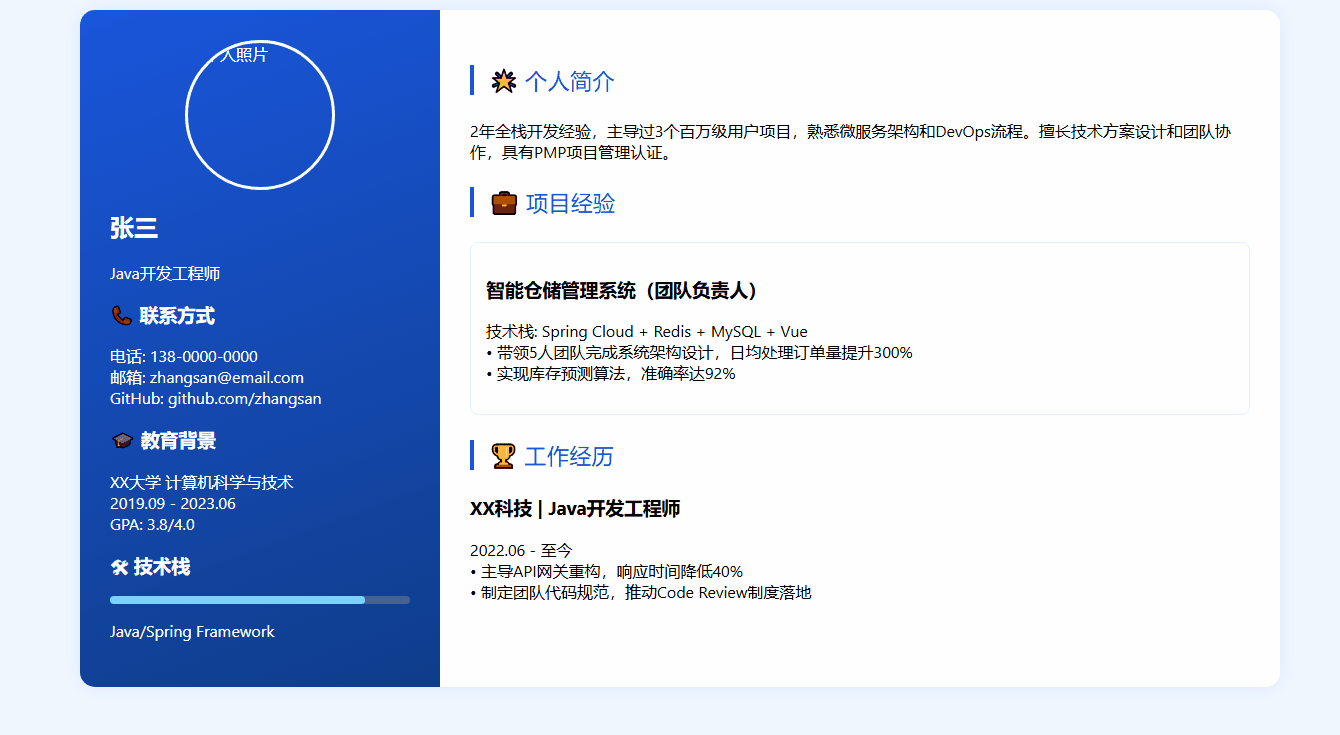1340x735 pixels.
Task: Click the bullet about Code Review制度落地
Action: [x=641, y=593]
